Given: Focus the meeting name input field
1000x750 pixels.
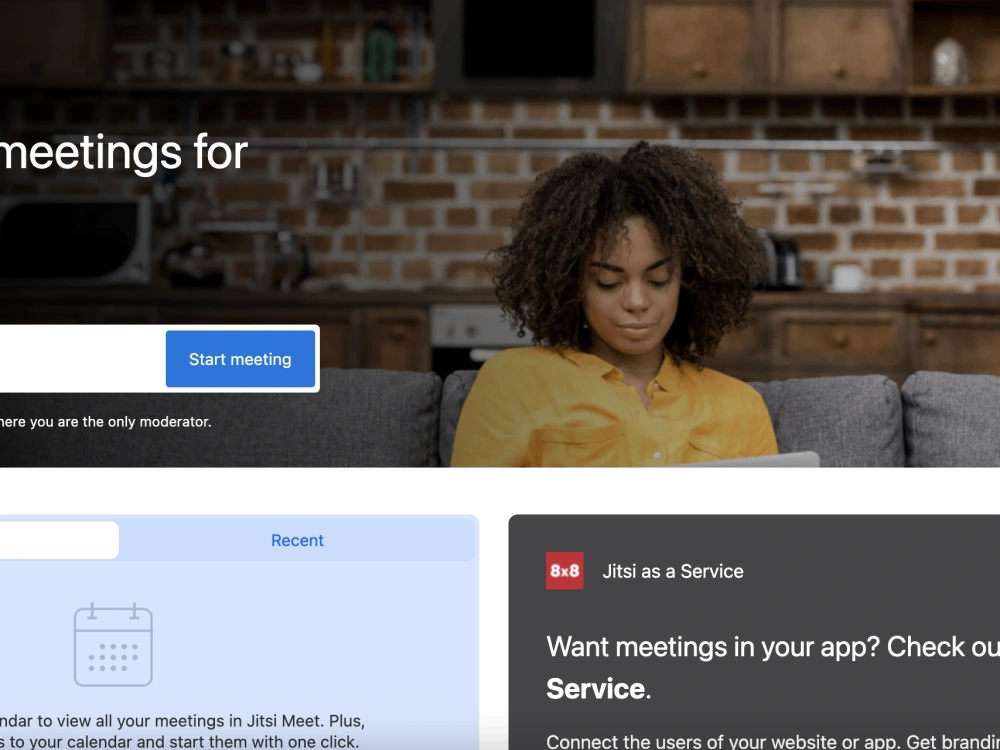Looking at the screenshot, I should click(81, 358).
